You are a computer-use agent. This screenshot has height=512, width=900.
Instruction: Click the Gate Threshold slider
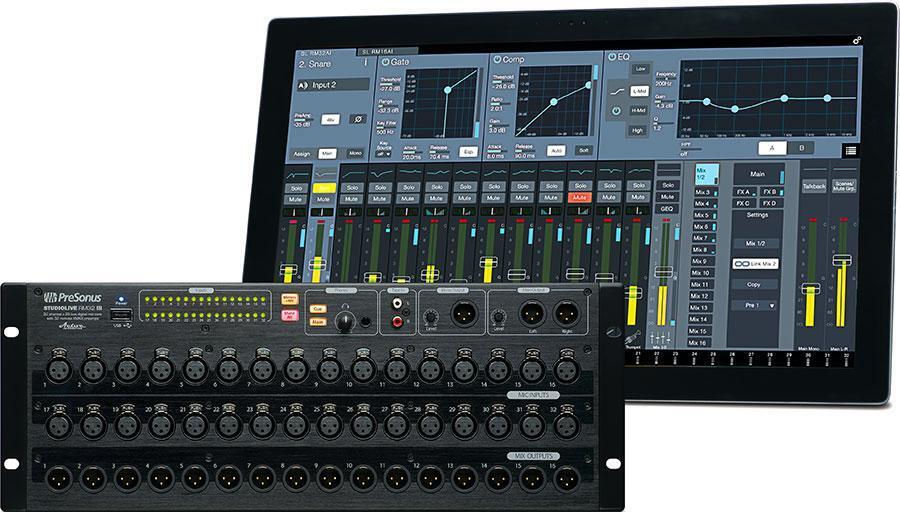coord(390,84)
